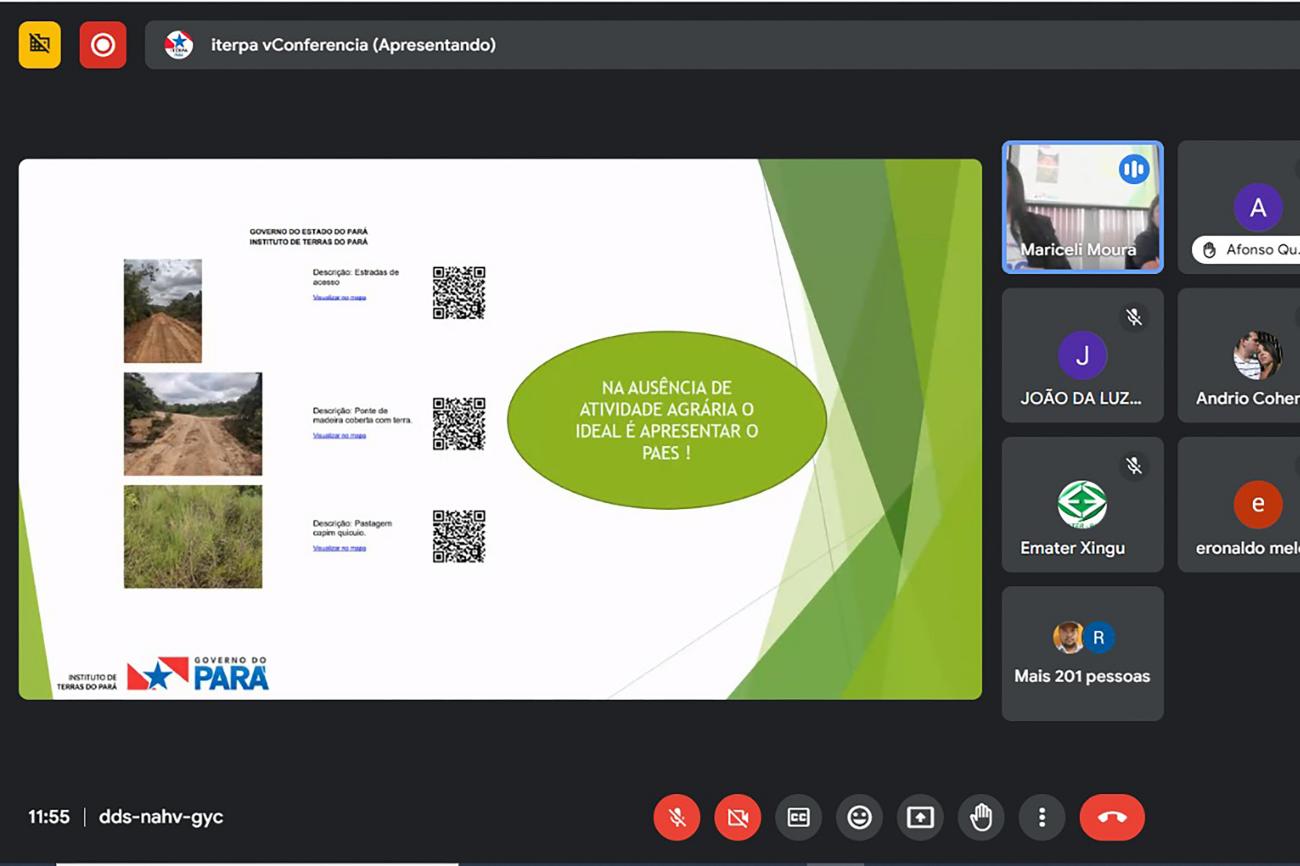Select the Mariceli Moura video tile
1300x866 pixels.
(1082, 207)
